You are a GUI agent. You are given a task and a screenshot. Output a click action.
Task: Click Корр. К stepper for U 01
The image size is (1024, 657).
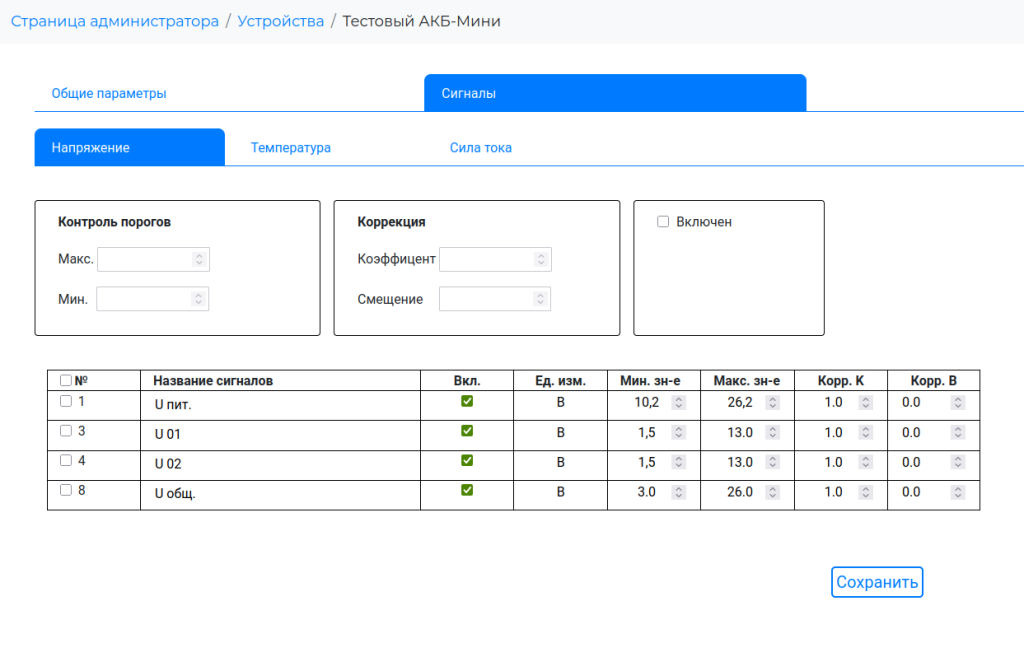point(866,432)
